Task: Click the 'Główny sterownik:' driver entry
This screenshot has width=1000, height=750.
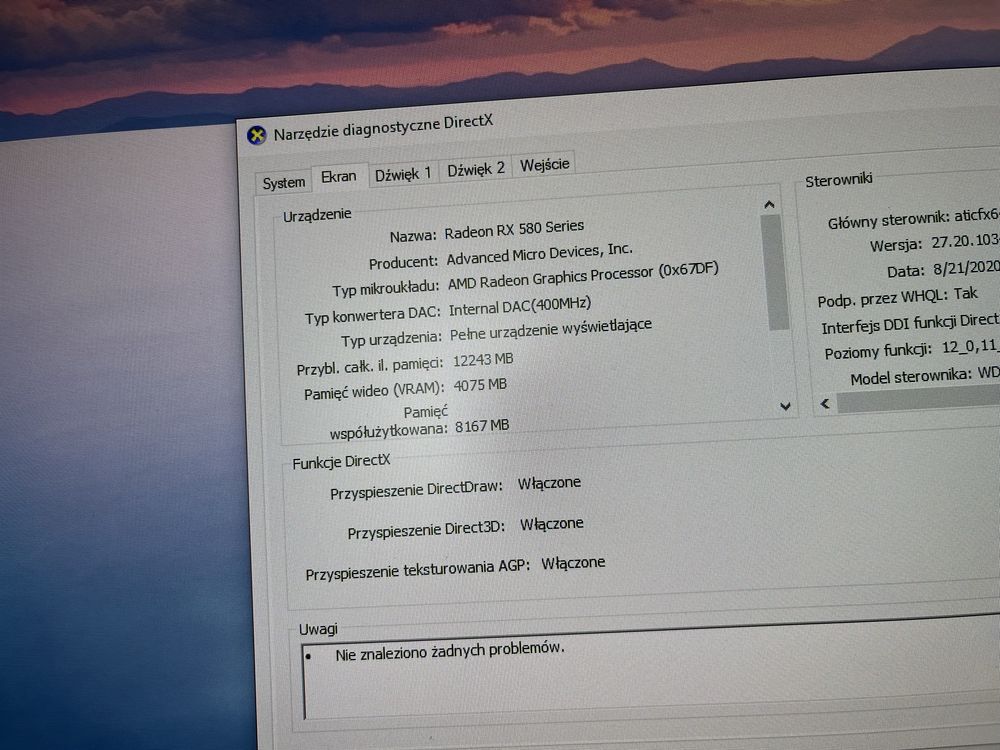Action: pos(913,218)
